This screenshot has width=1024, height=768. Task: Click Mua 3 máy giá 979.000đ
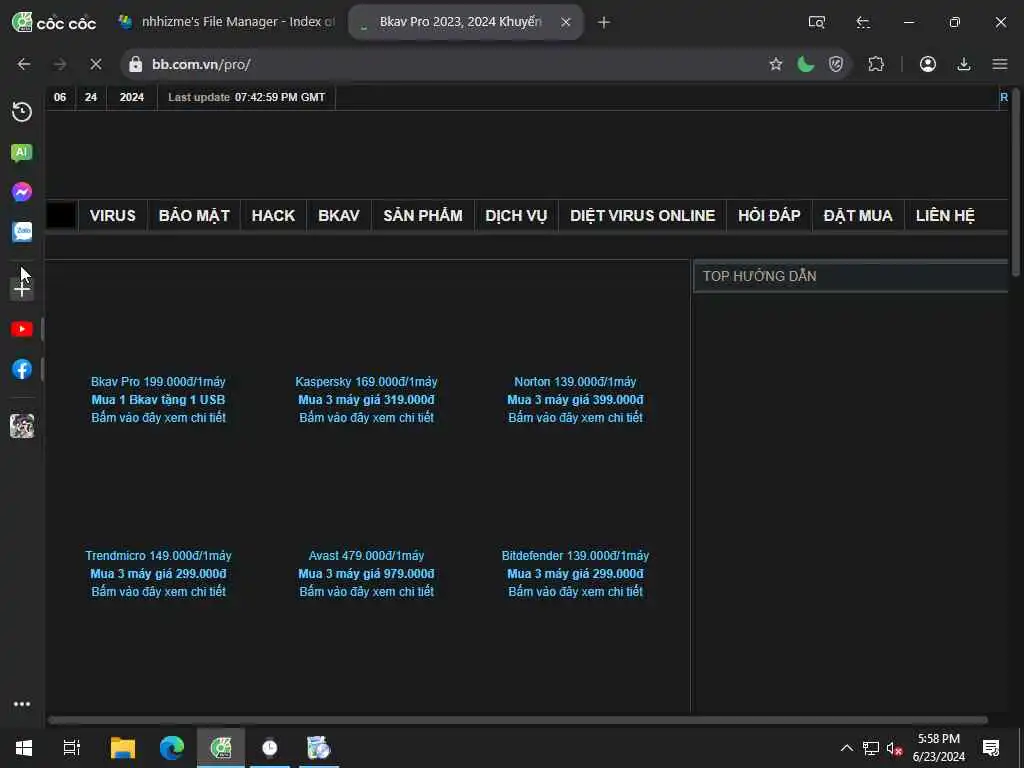tap(366, 573)
